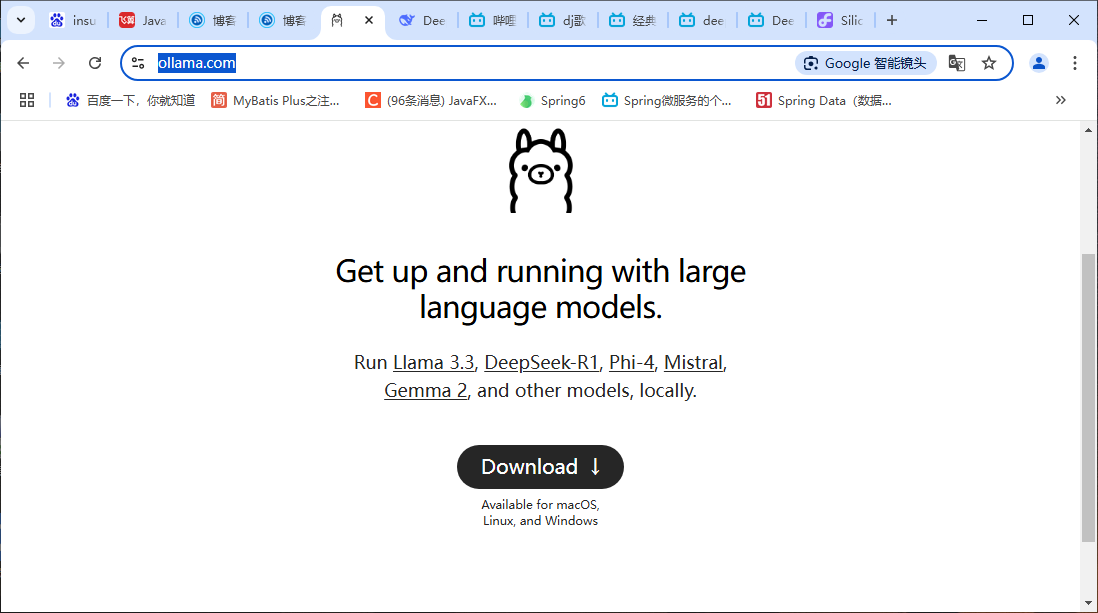Switch to the 'Java' tab

click(143, 20)
